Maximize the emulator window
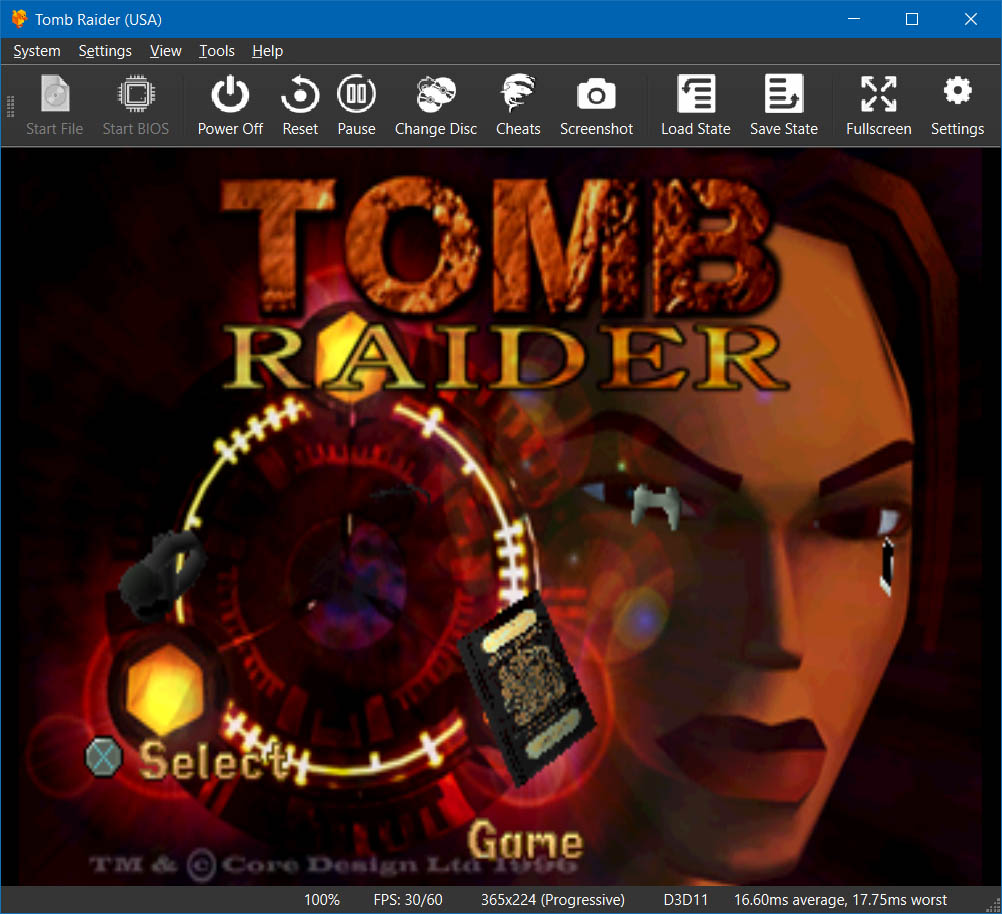 (x=912, y=19)
